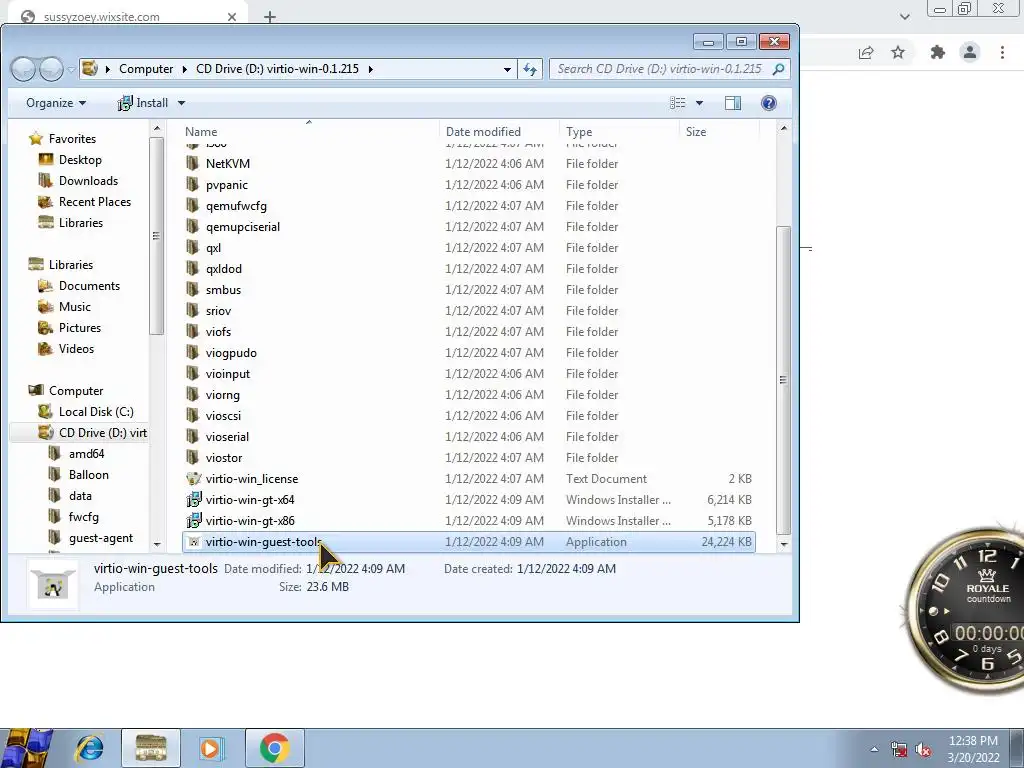This screenshot has width=1024, height=768.
Task: Click the viostor folder icon
Action: [x=193, y=458]
